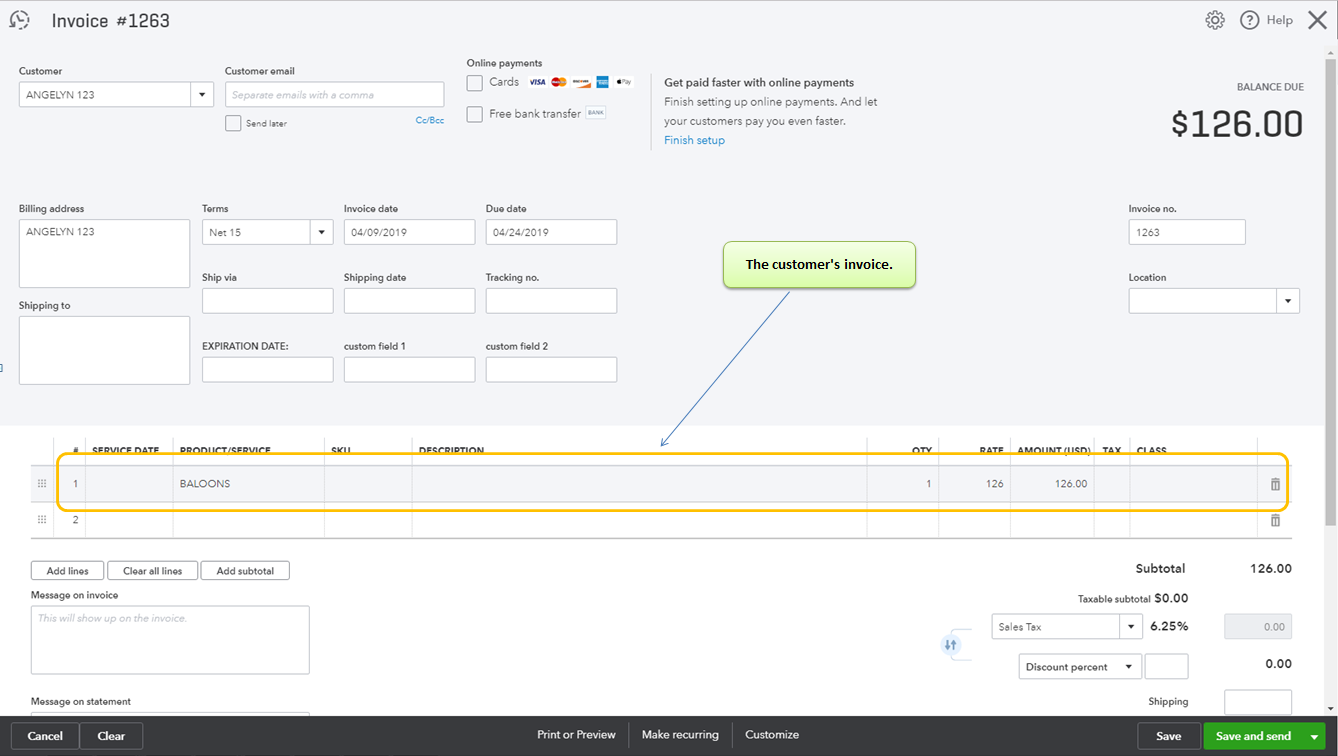Viewport: 1338px width, 756px height.
Task: Tick the Cards online payment checkbox
Action: (x=475, y=83)
